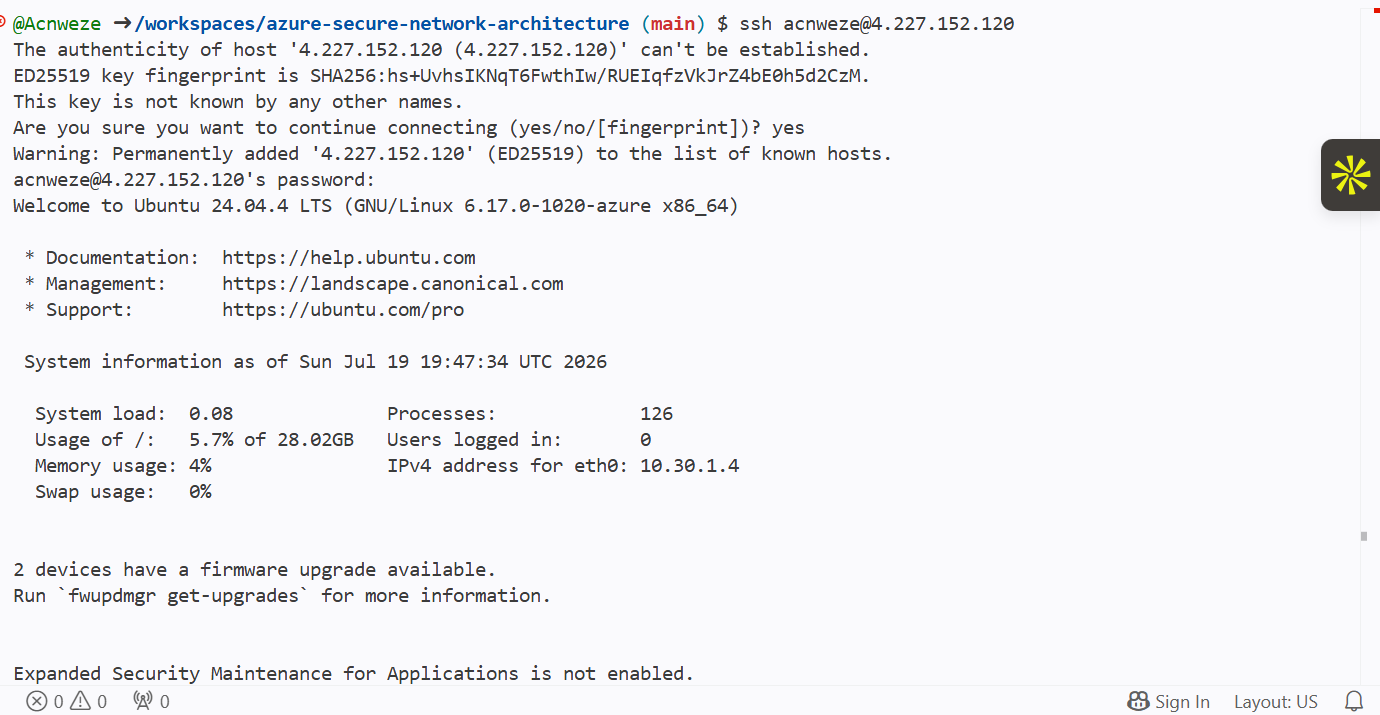Click the (main) branch name in prompt
1380x715 pixels.
pyautogui.click(x=672, y=24)
